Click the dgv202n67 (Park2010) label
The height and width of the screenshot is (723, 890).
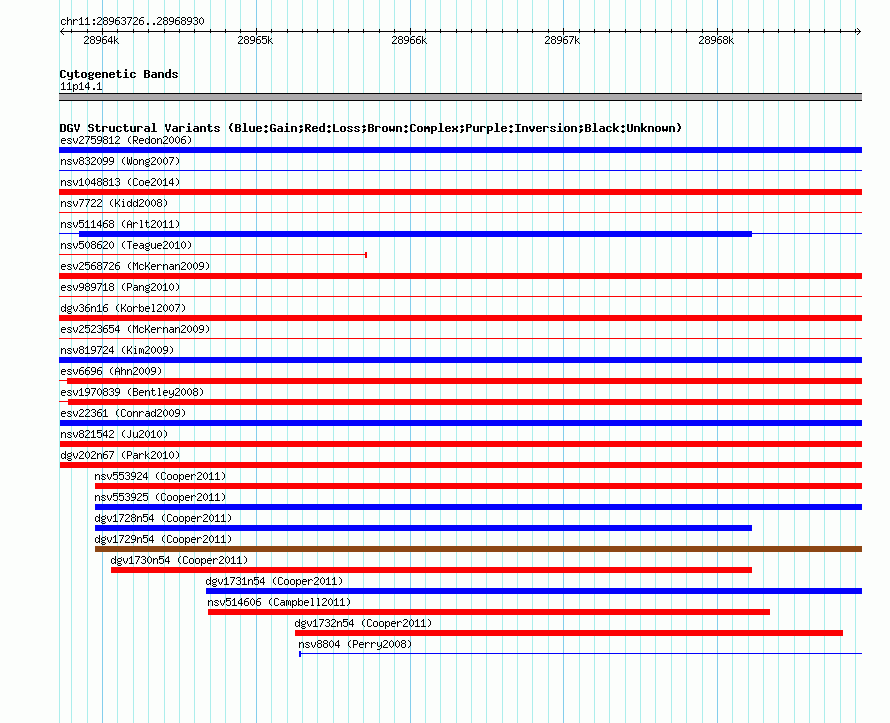point(120,455)
